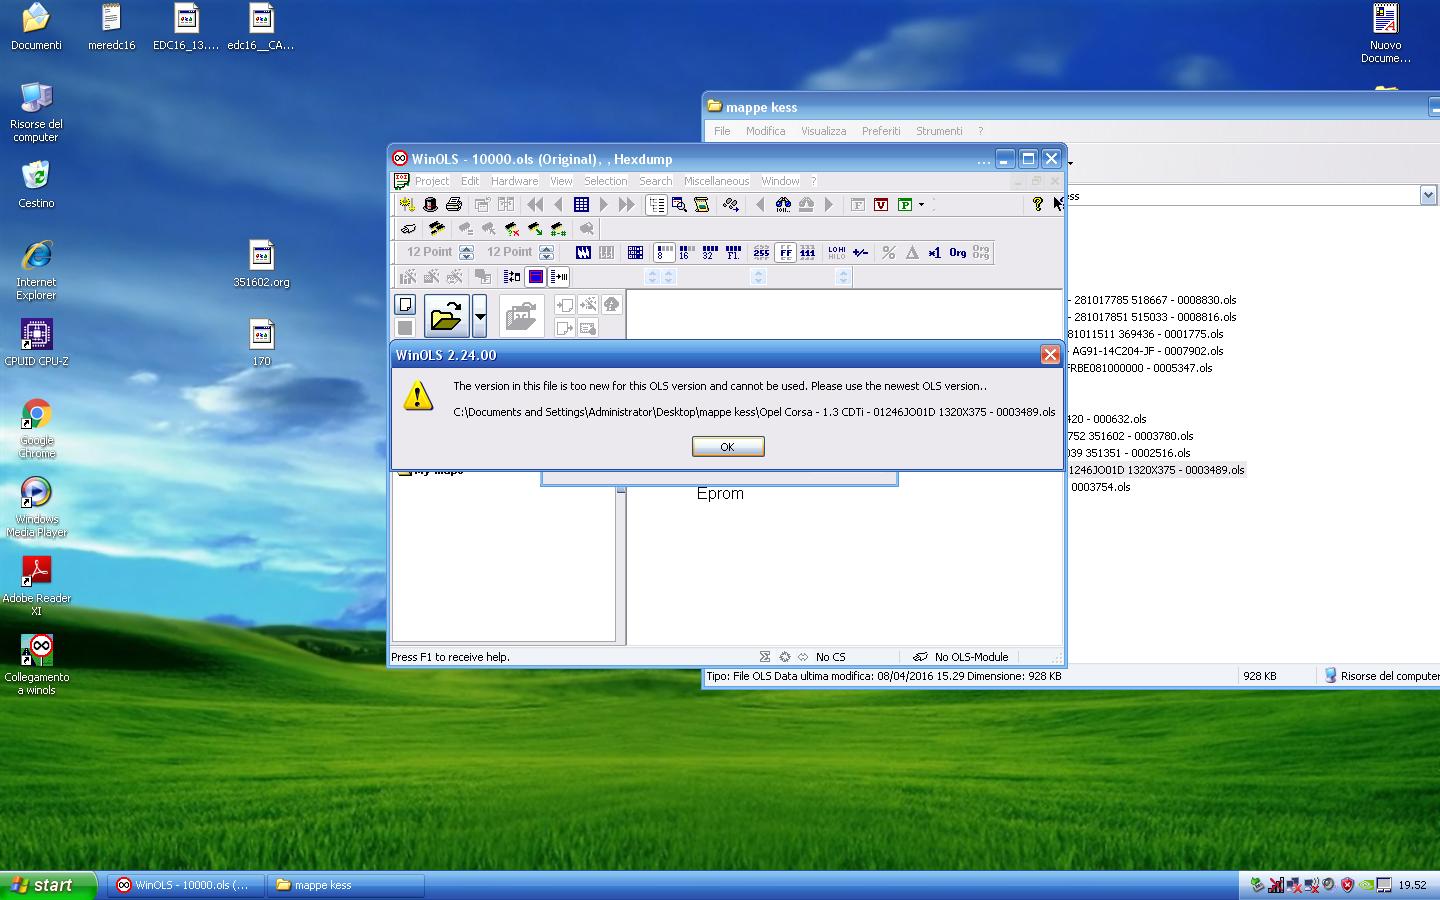
Task: Open the Strumenti menu in mappe kess
Action: 938,131
